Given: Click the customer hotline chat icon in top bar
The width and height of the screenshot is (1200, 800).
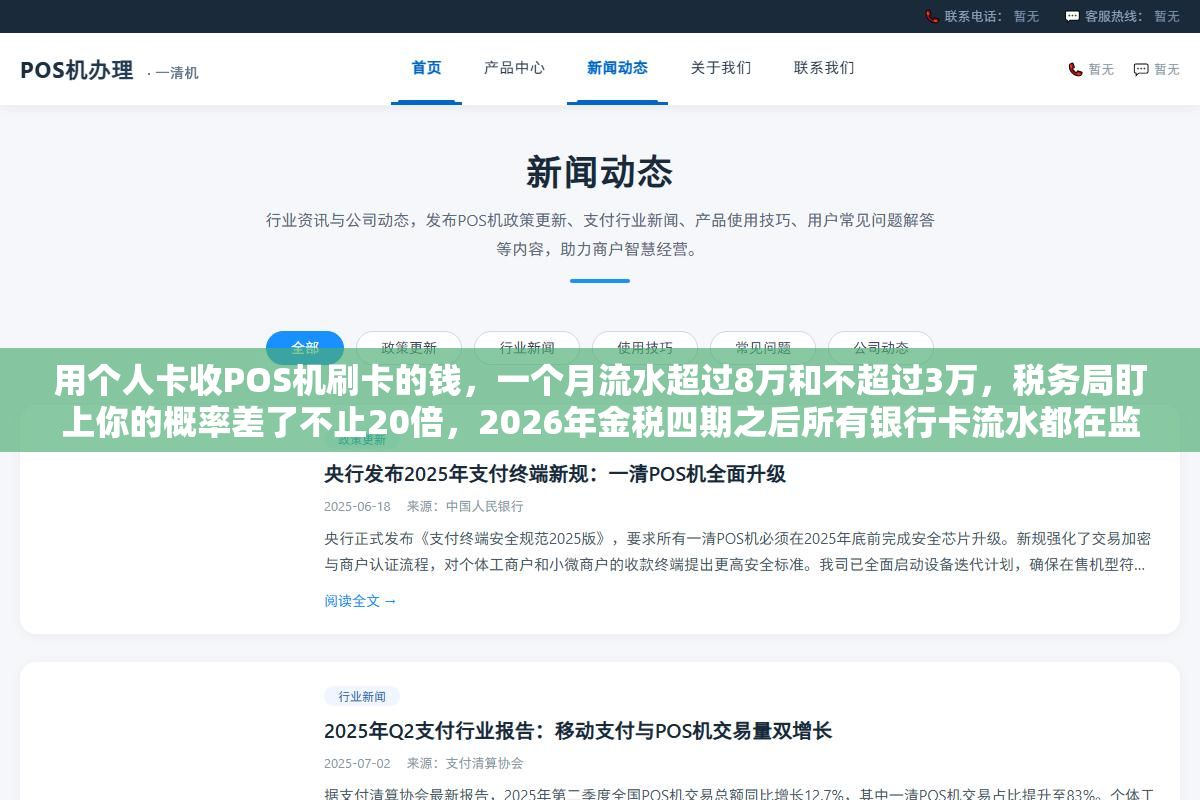Looking at the screenshot, I should [x=1072, y=16].
